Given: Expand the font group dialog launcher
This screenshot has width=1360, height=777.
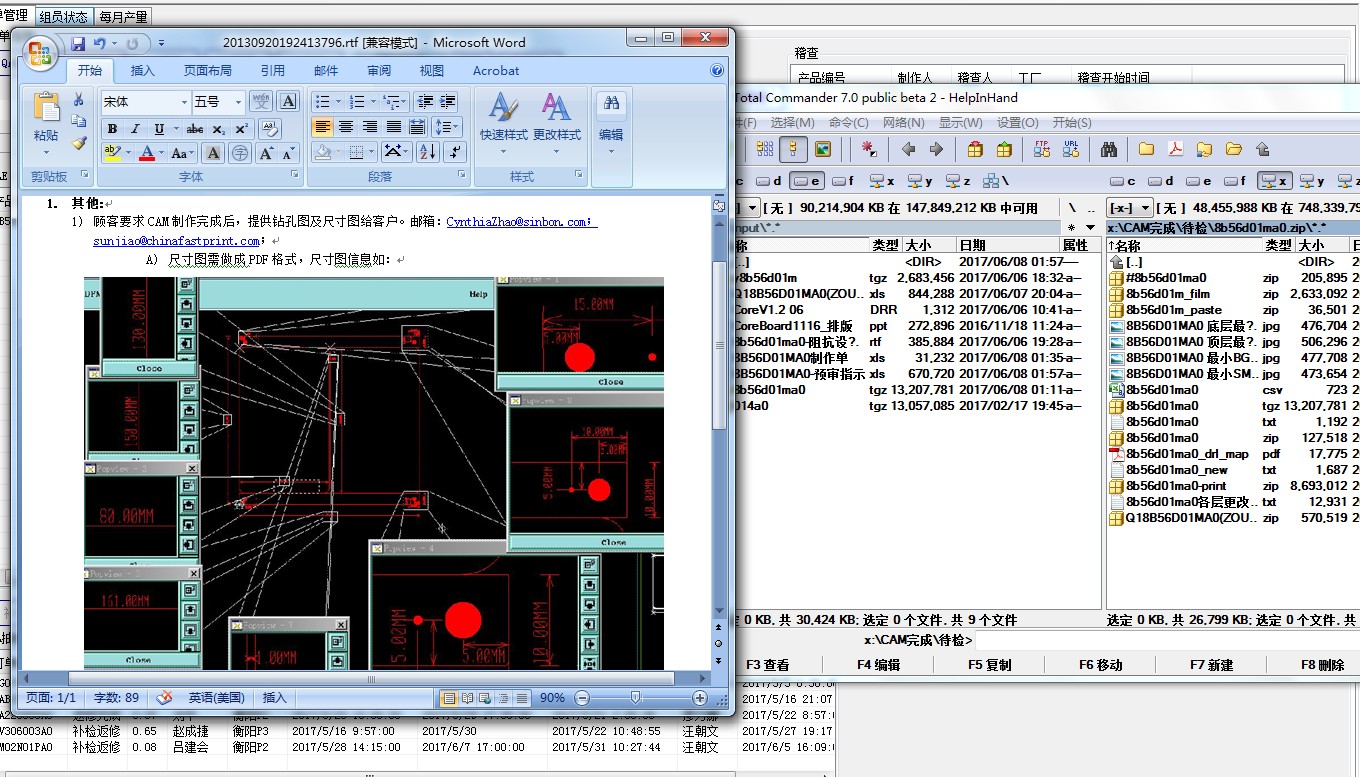Looking at the screenshot, I should 294,175.
